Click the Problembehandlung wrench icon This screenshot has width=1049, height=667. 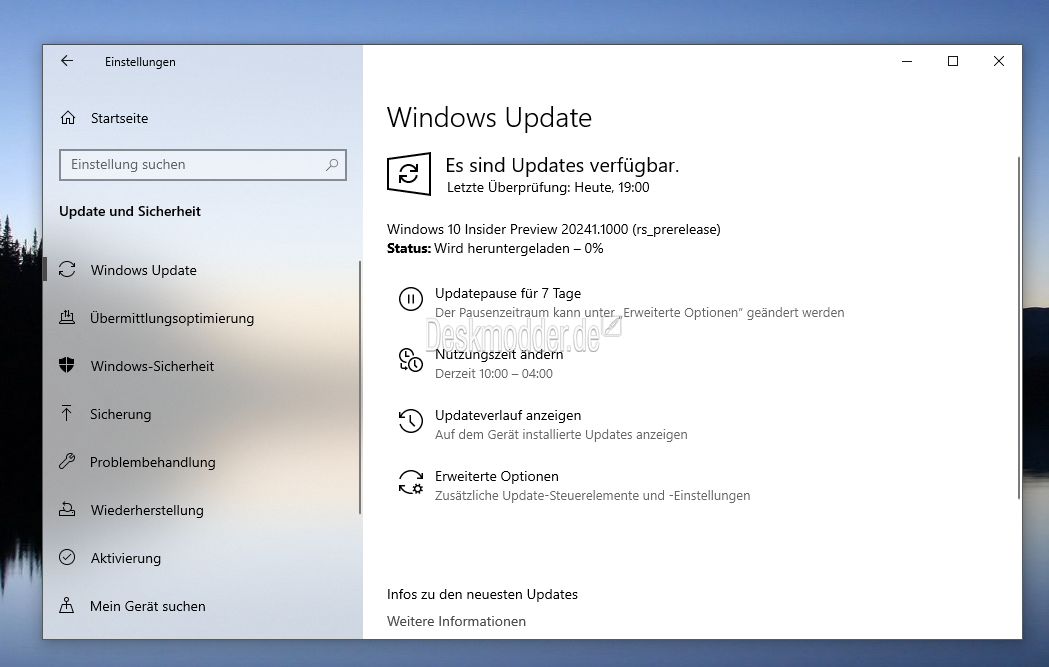pos(67,462)
